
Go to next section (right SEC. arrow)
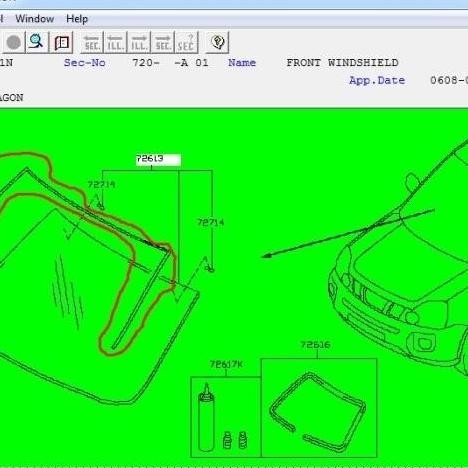(x=162, y=42)
